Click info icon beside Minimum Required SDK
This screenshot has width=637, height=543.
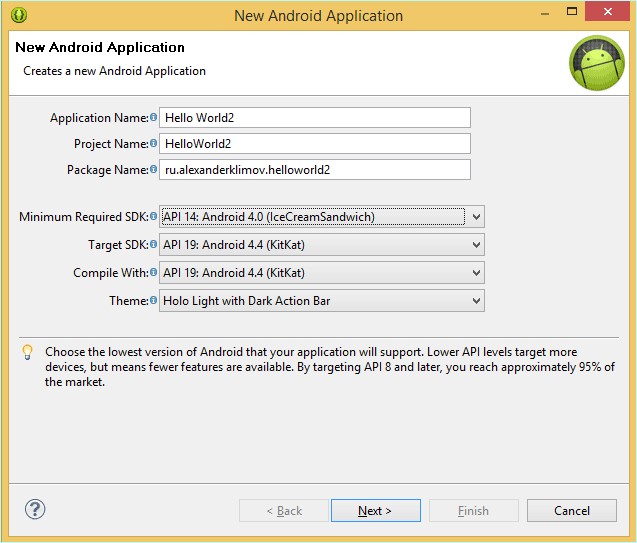[153, 216]
